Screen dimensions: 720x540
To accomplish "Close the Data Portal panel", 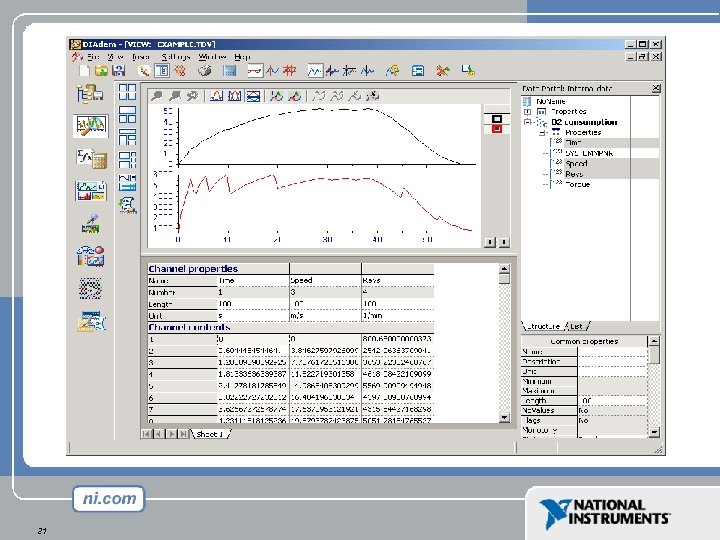I will point(656,88).
